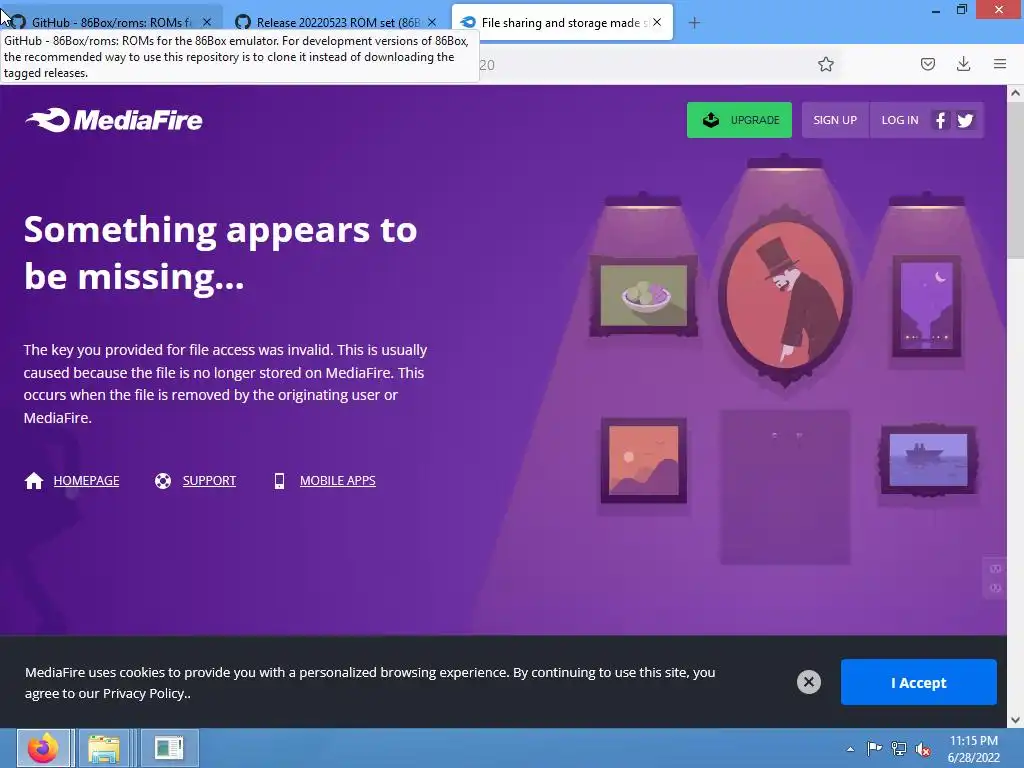
Task: Open the HOMEPAGE link
Action: [86, 481]
